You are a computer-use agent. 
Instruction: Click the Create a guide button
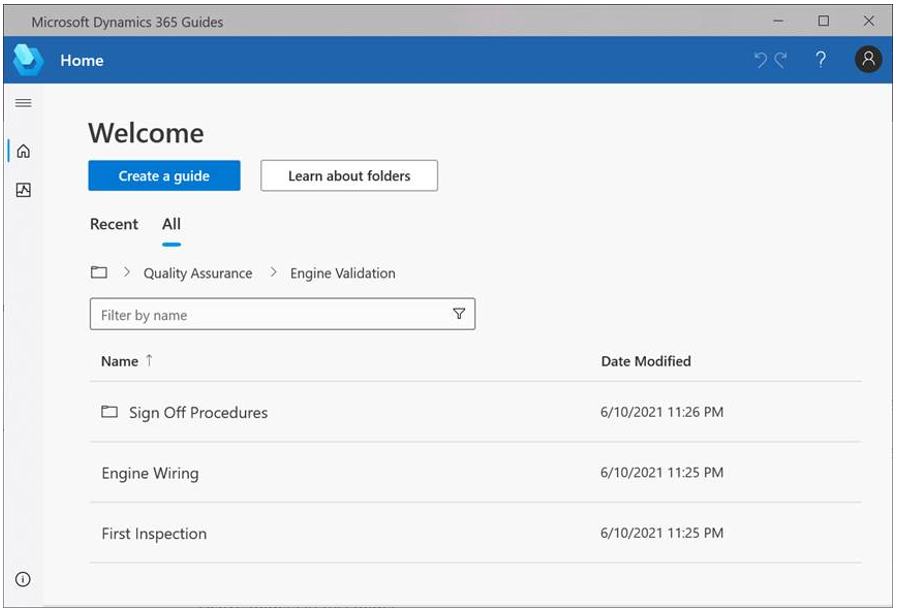coord(164,175)
